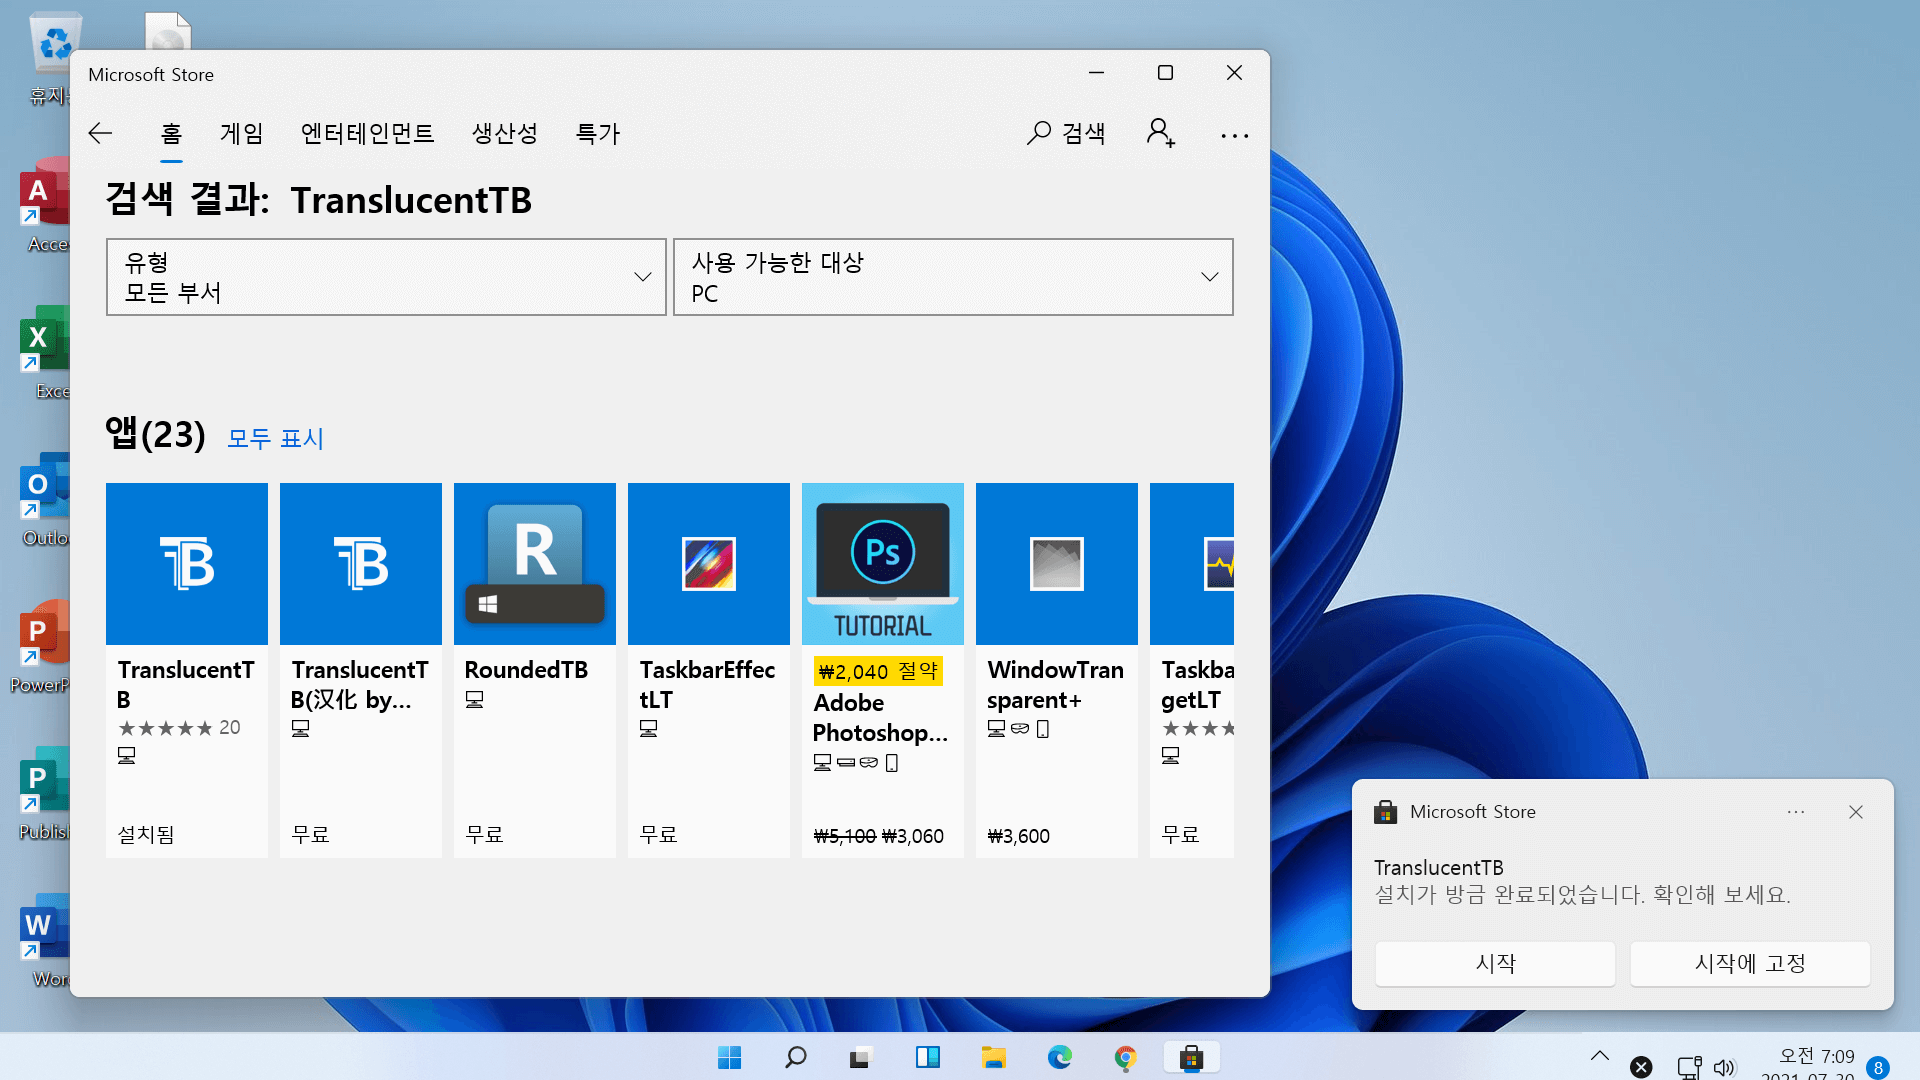Open the 검색 search in Microsoft Store
Image resolution: width=1920 pixels, height=1080 pixels.
pyautogui.click(x=1066, y=133)
